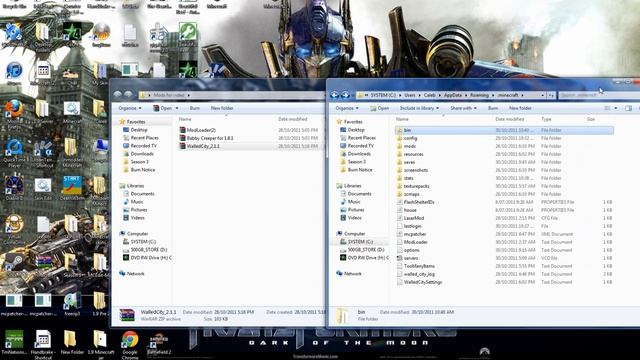Open Organize menu in Mods window

[x=130, y=108]
